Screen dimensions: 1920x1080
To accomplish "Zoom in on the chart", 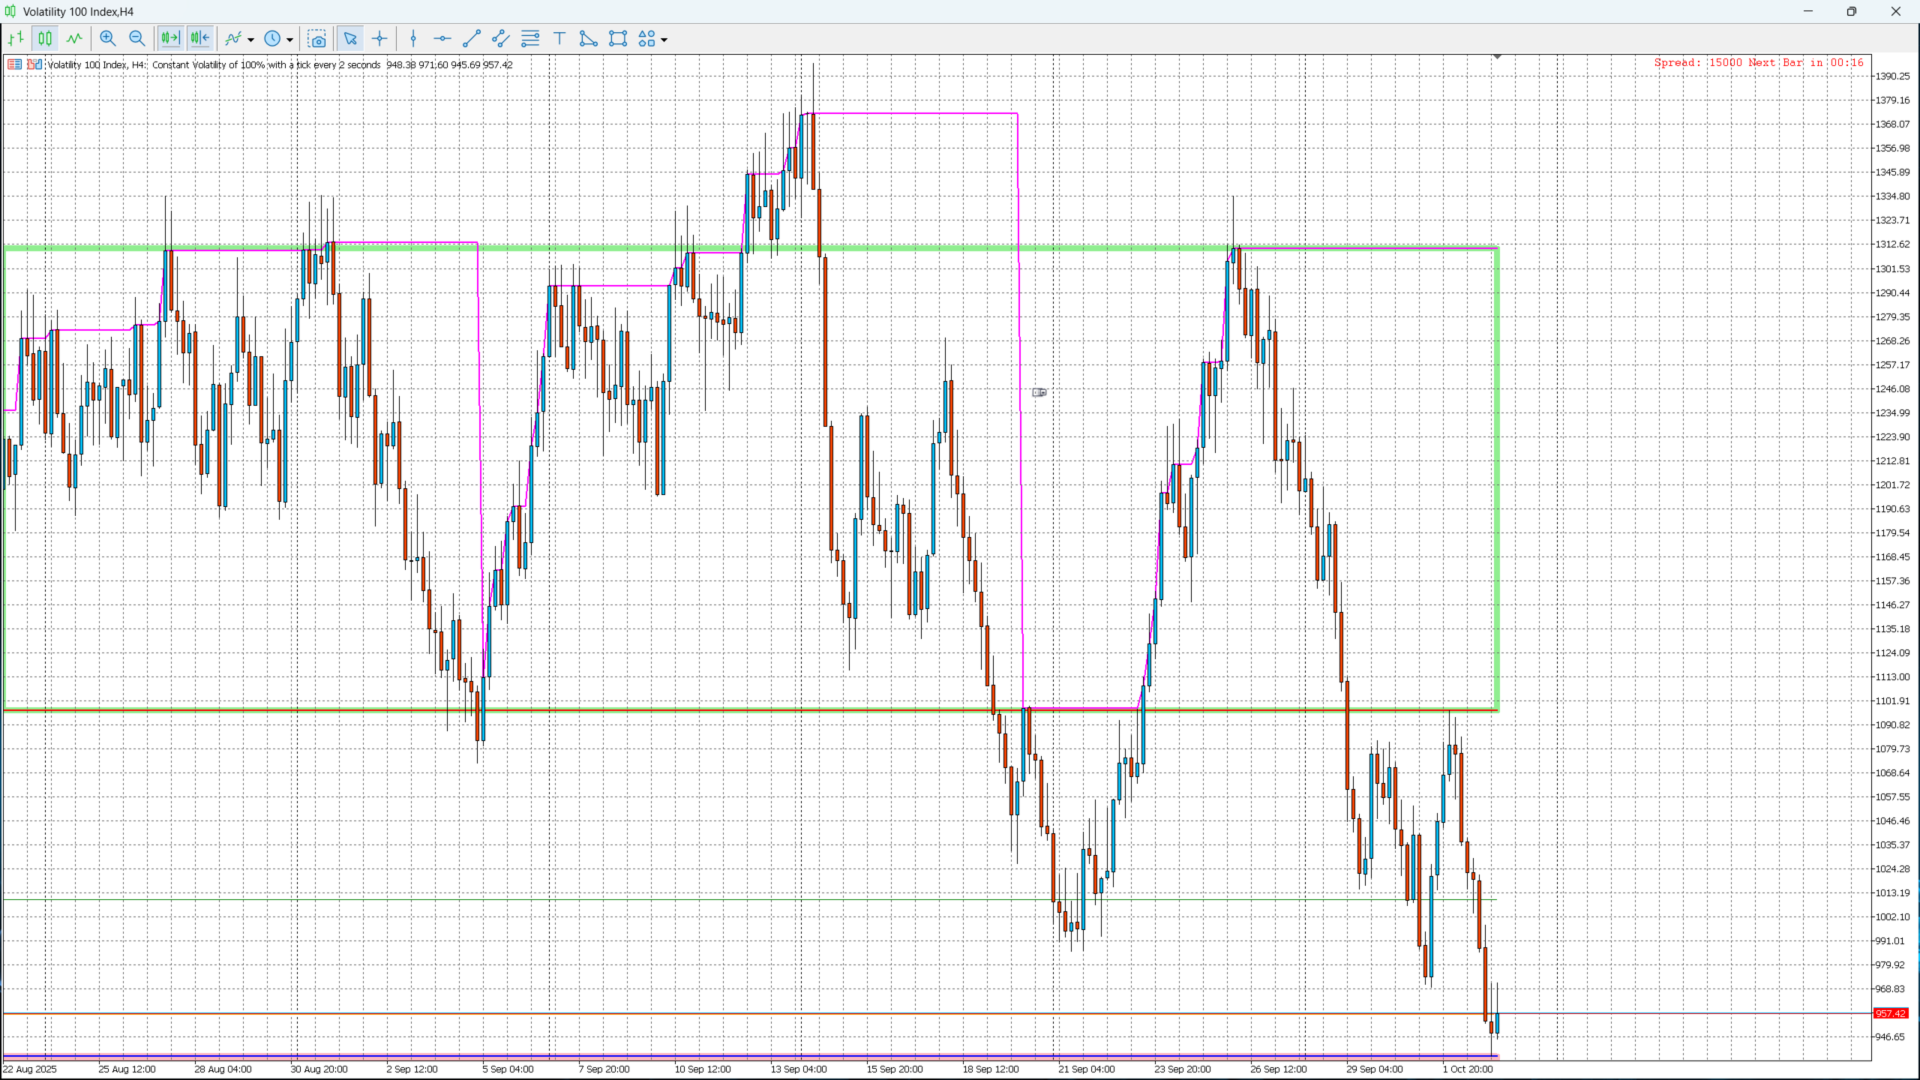I will tap(108, 39).
